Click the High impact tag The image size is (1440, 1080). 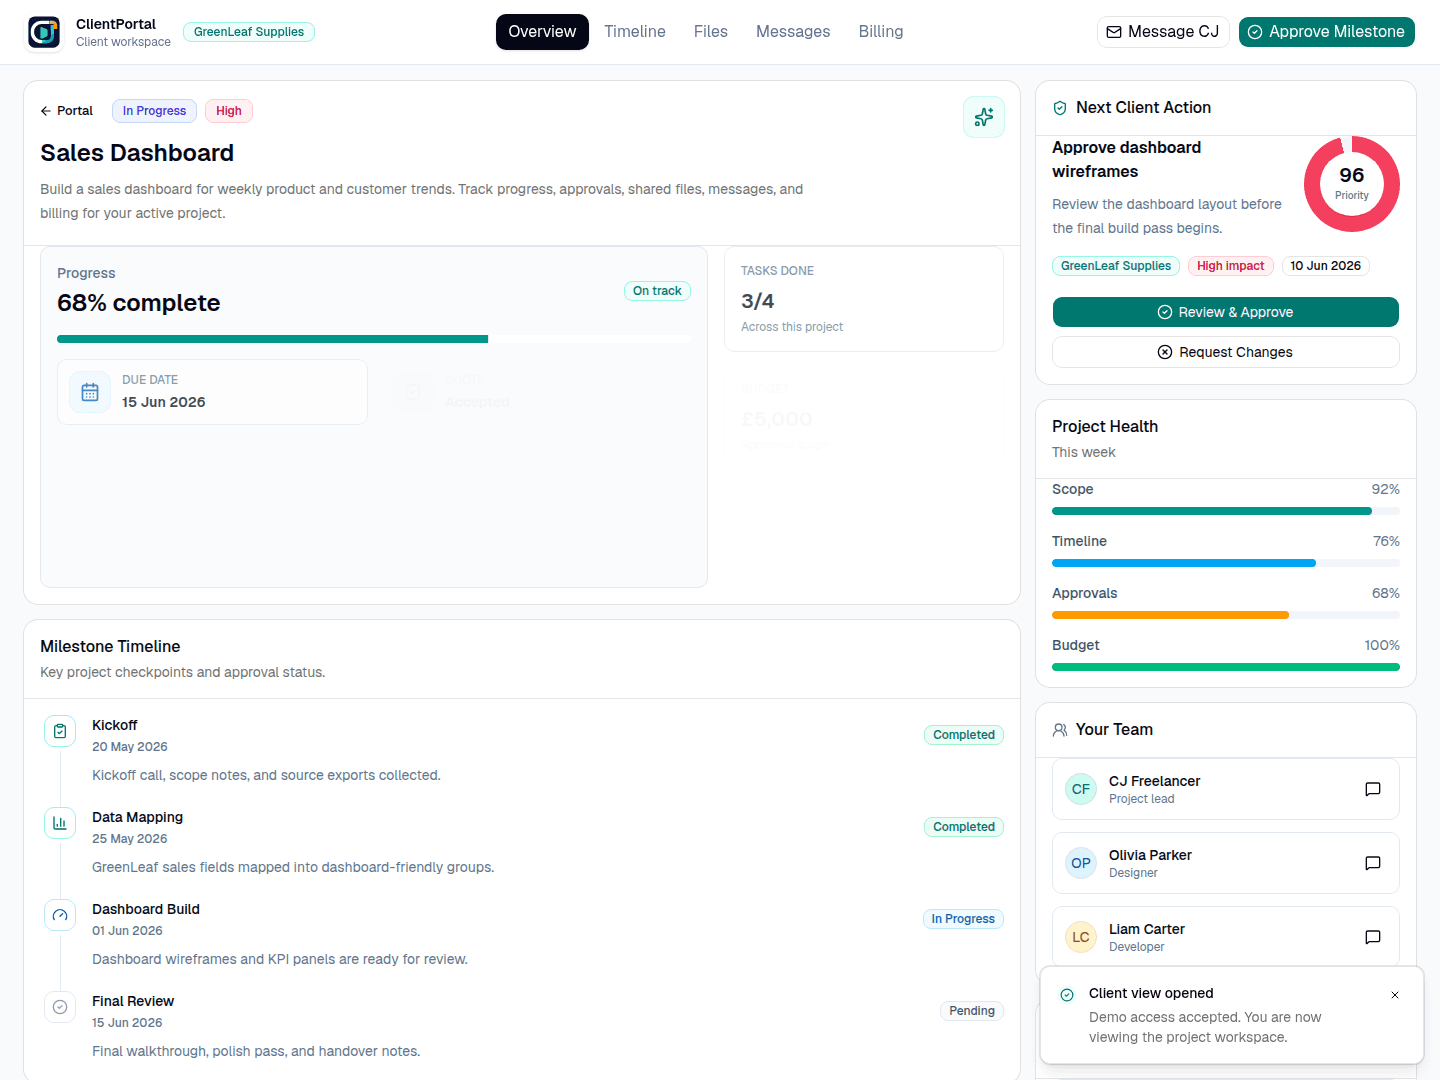point(1231,266)
